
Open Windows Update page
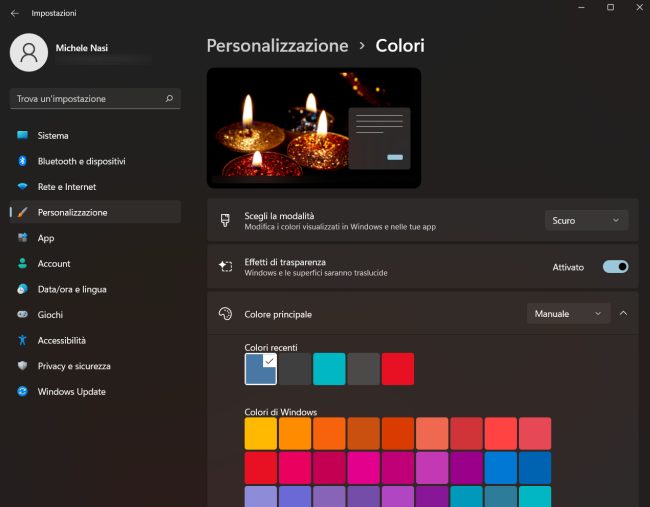tap(95, 392)
